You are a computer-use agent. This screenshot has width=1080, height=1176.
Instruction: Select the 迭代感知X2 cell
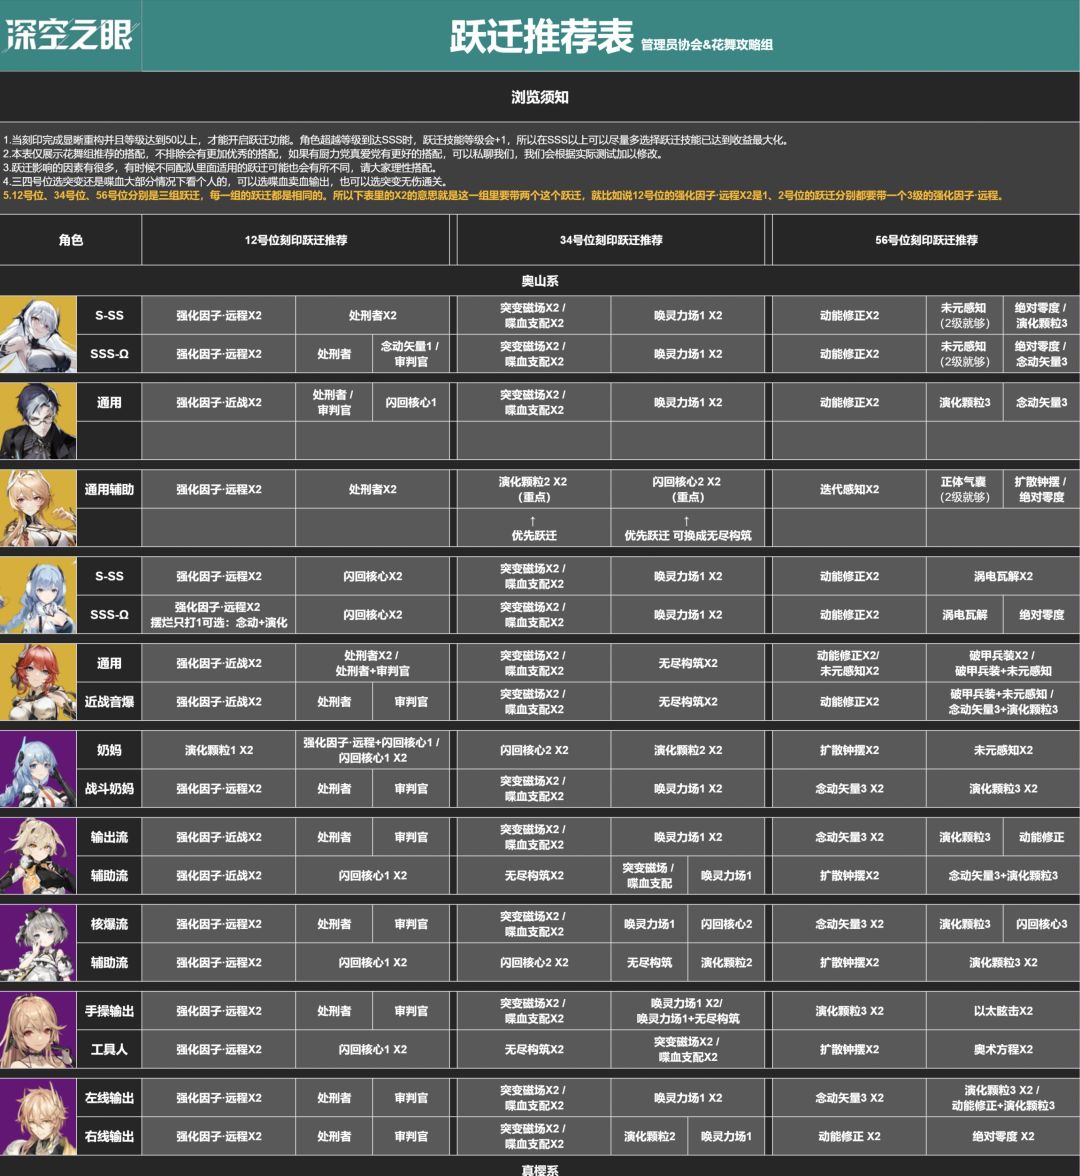click(x=849, y=489)
